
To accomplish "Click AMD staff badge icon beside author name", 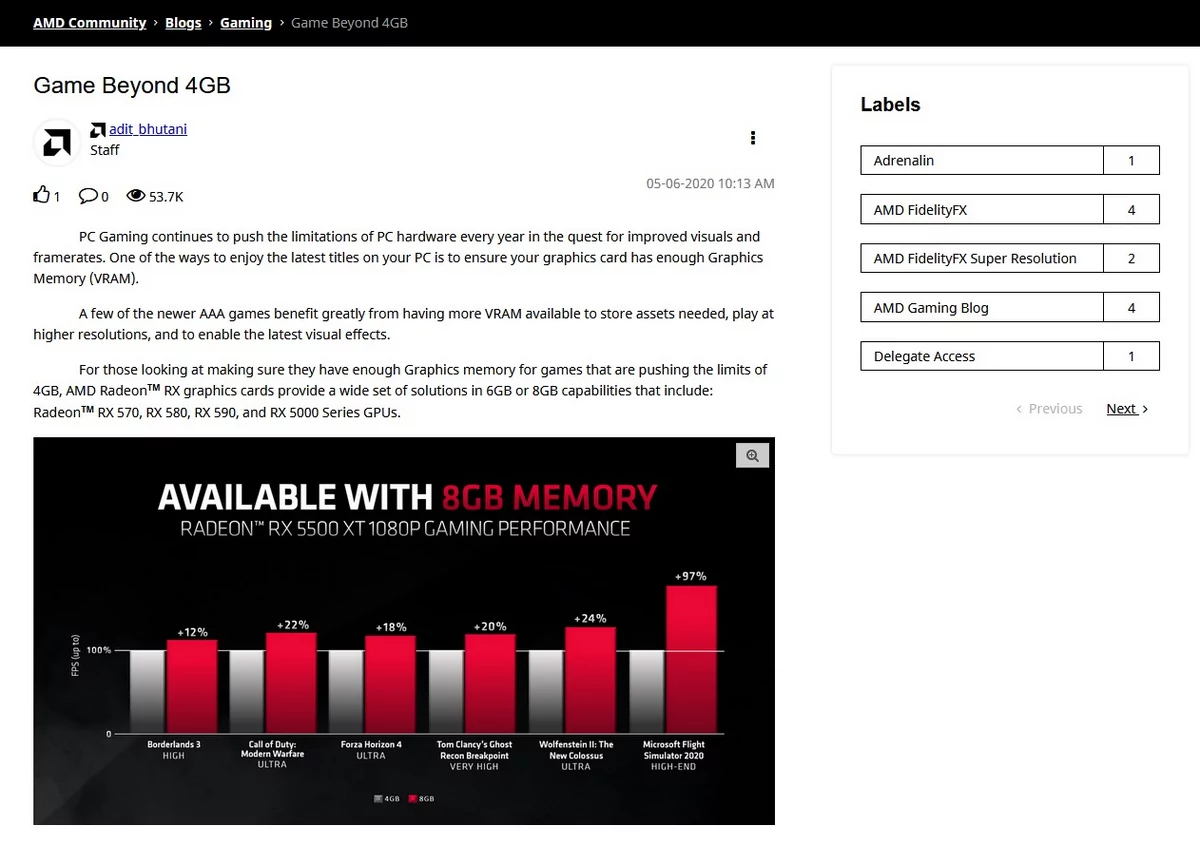I will 98,130.
